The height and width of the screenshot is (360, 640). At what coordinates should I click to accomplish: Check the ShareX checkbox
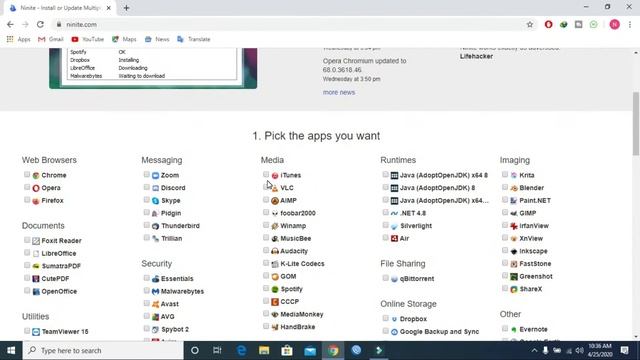[x=505, y=289]
